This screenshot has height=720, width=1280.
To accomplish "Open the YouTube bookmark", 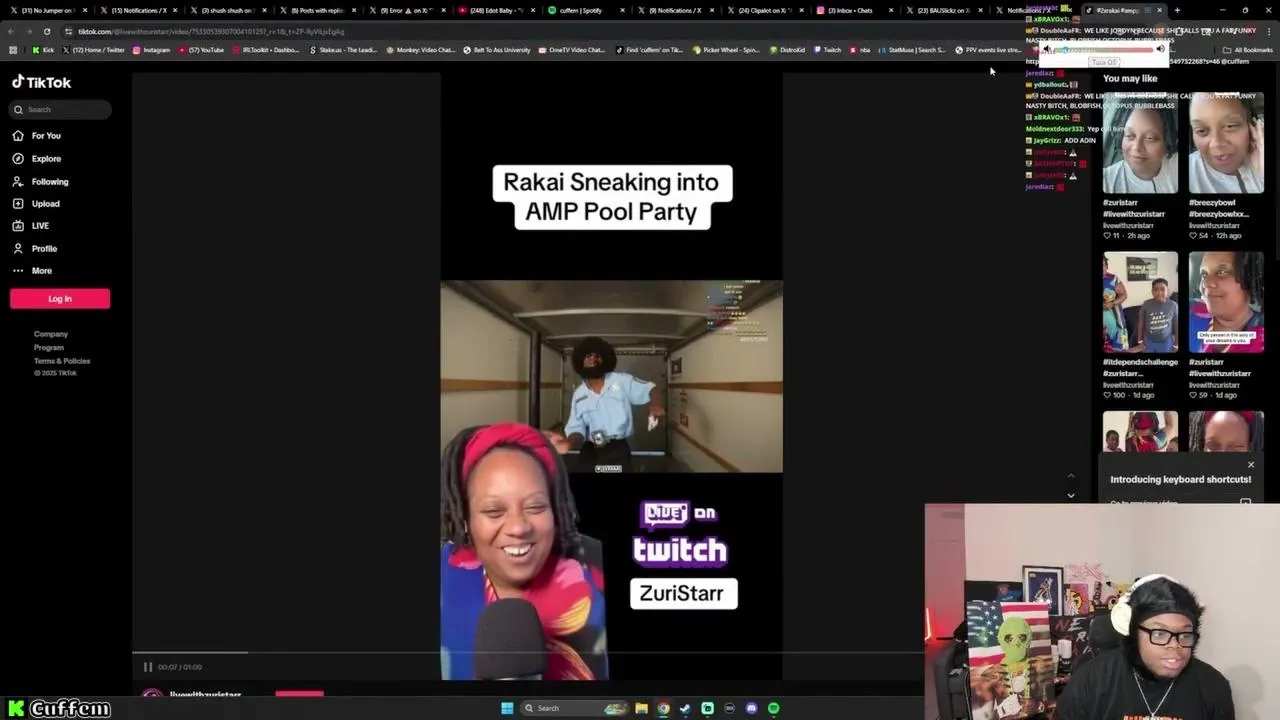I will 201,50.
